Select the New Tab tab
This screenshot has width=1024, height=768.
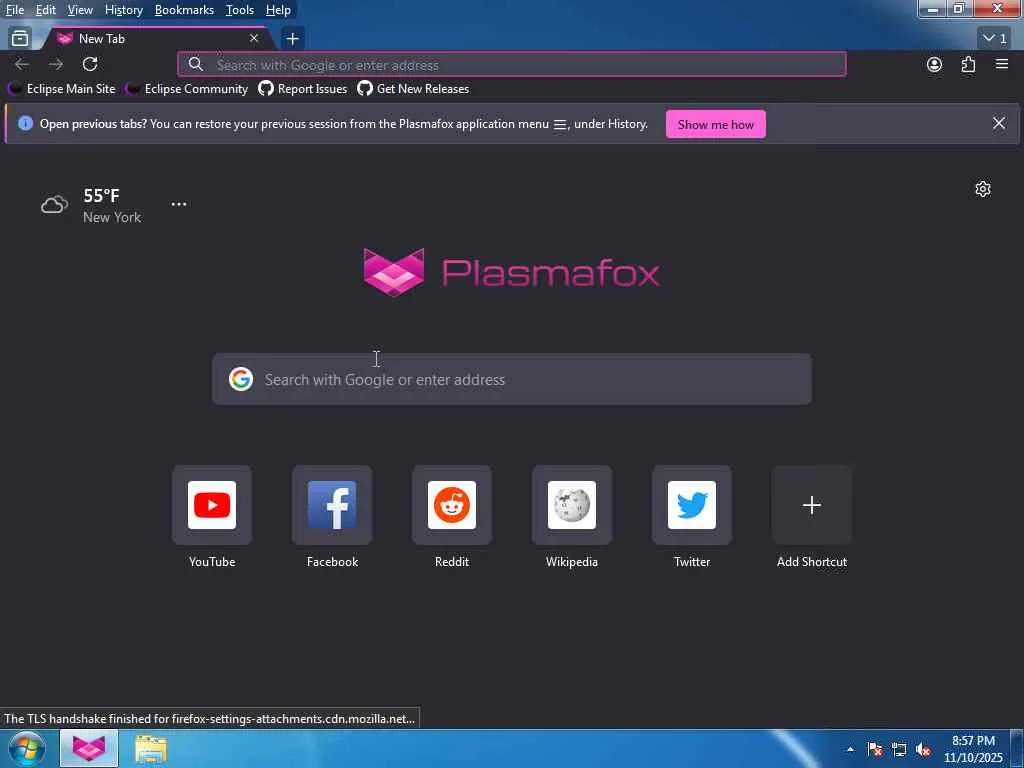pos(157,39)
